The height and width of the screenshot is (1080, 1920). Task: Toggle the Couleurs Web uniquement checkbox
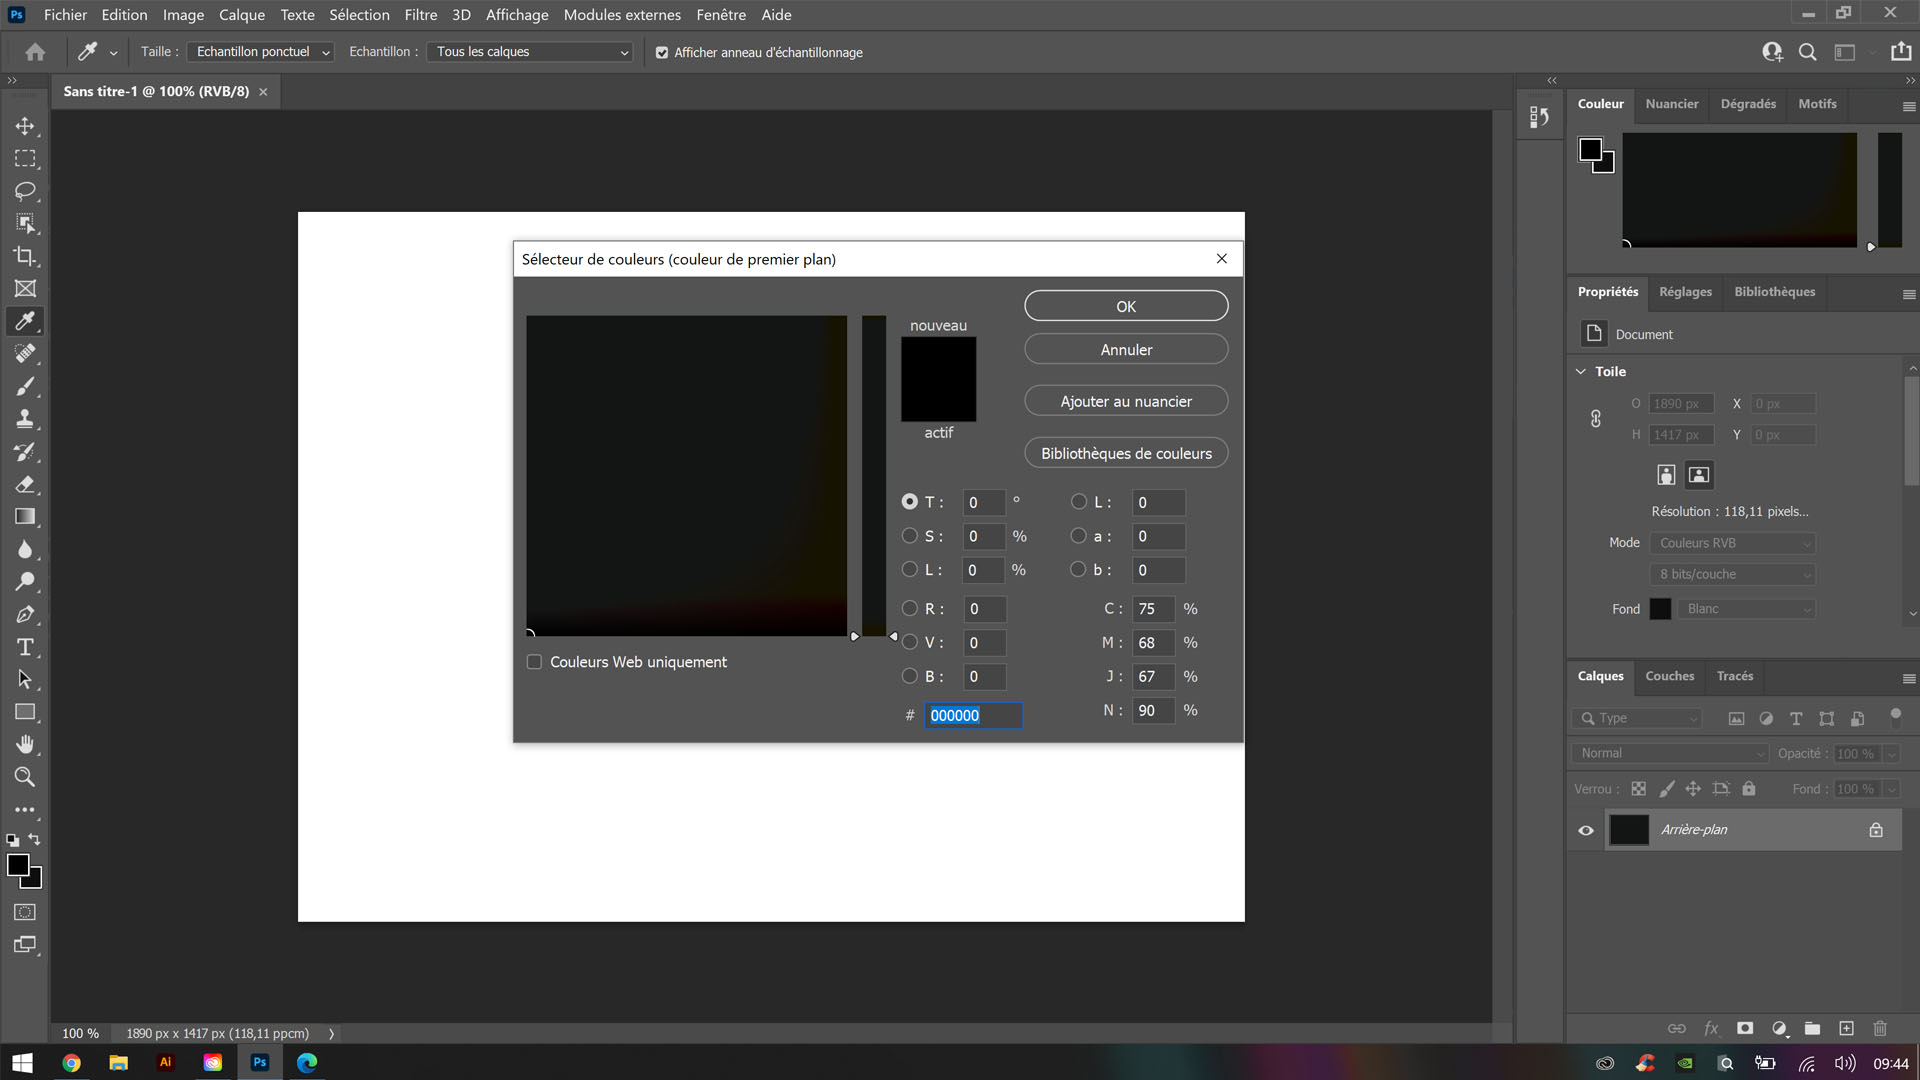tap(534, 661)
